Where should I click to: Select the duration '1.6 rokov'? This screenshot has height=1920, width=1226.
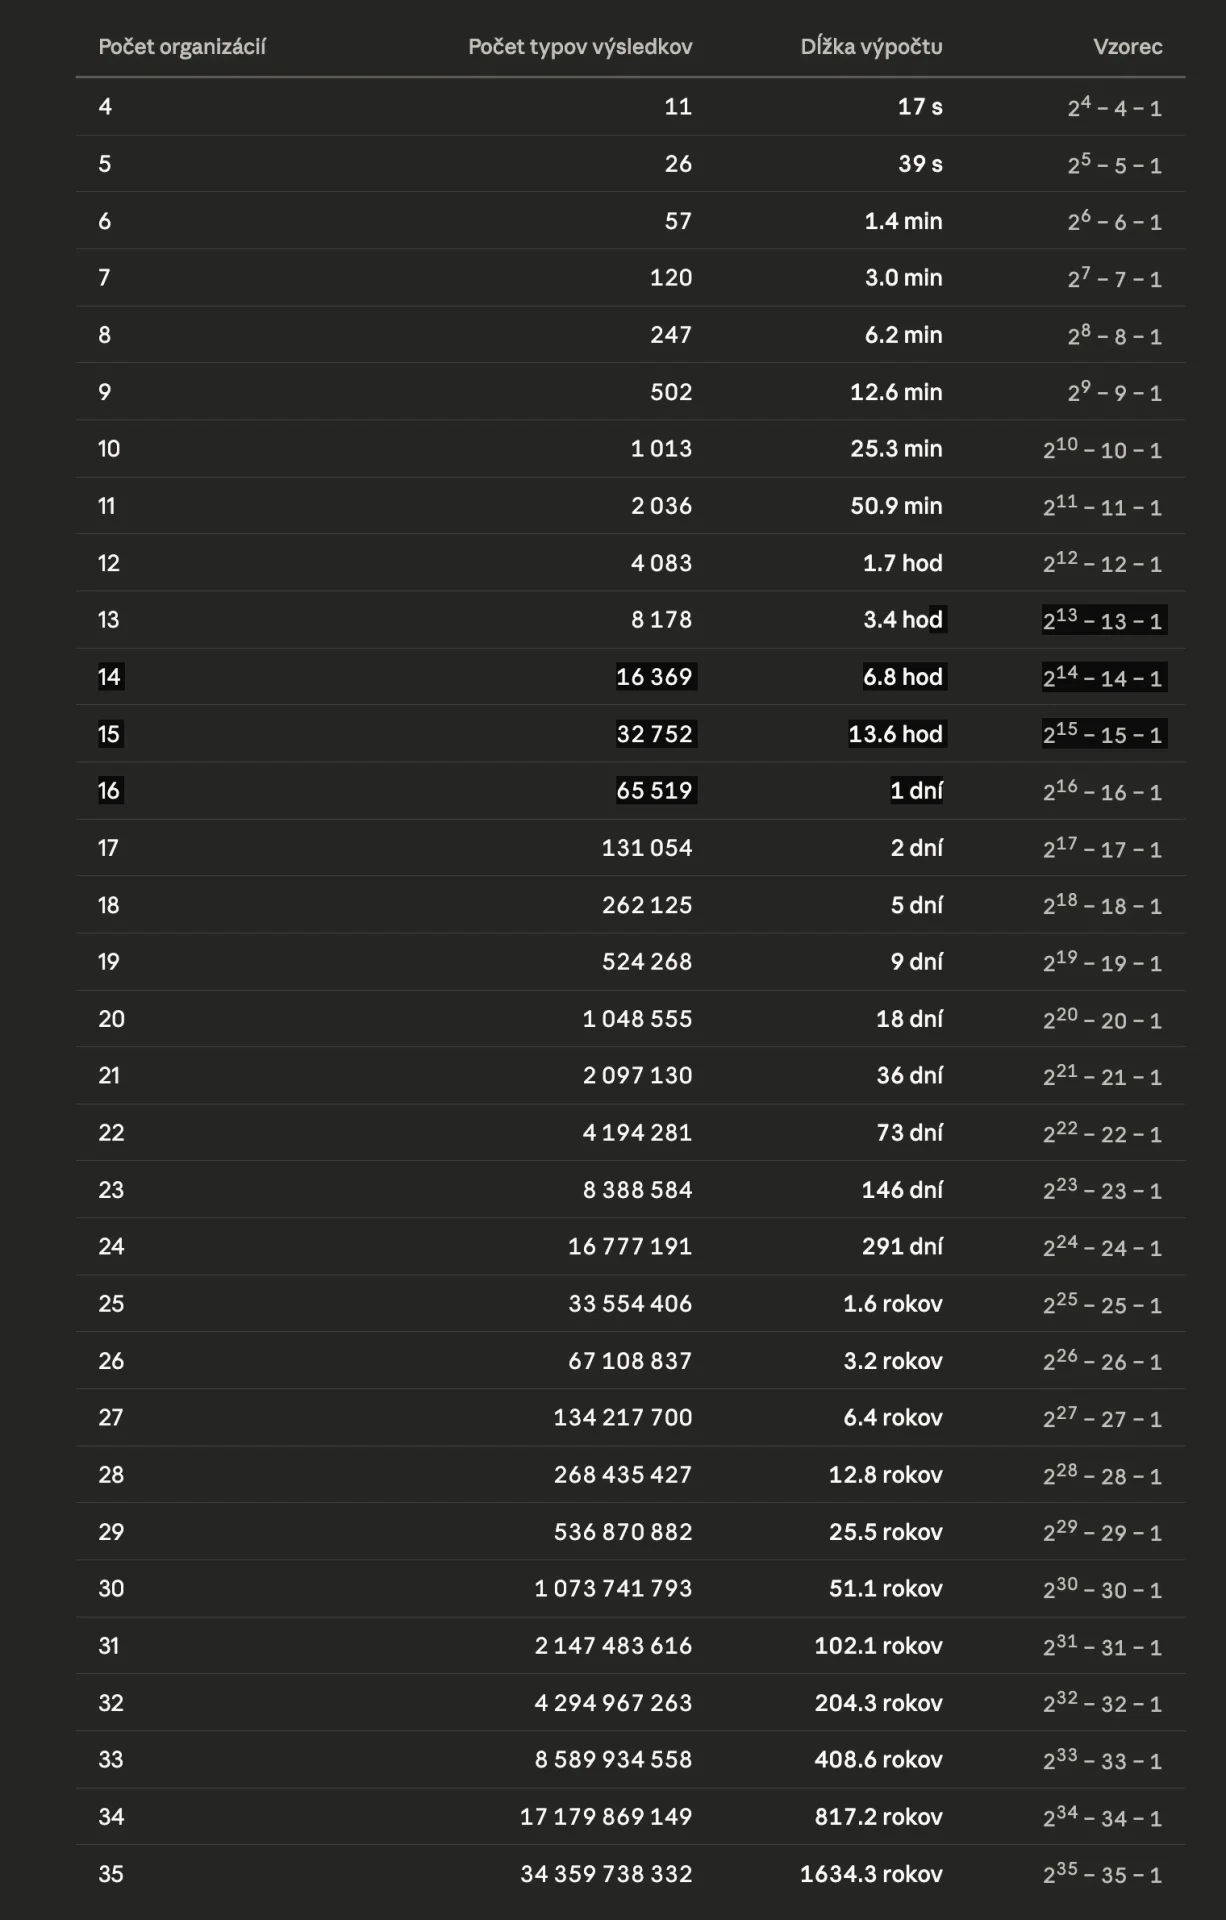tap(892, 1304)
